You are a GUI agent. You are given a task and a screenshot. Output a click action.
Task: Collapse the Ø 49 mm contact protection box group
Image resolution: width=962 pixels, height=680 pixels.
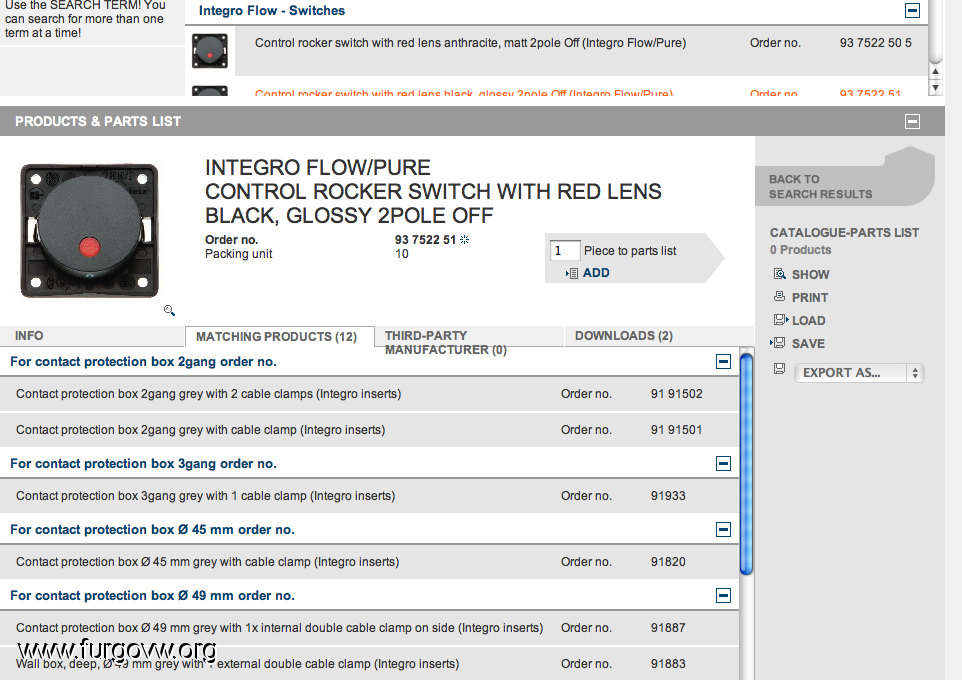(723, 595)
